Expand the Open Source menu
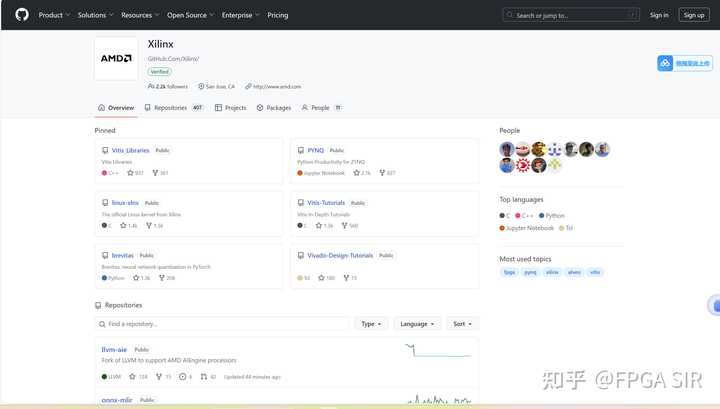 tap(190, 15)
